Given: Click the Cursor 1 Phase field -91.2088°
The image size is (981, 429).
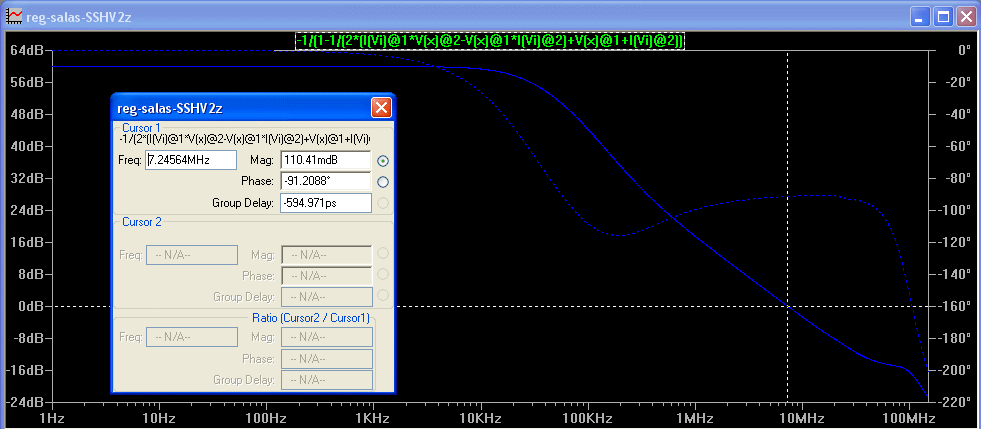Looking at the screenshot, I should coord(327,181).
